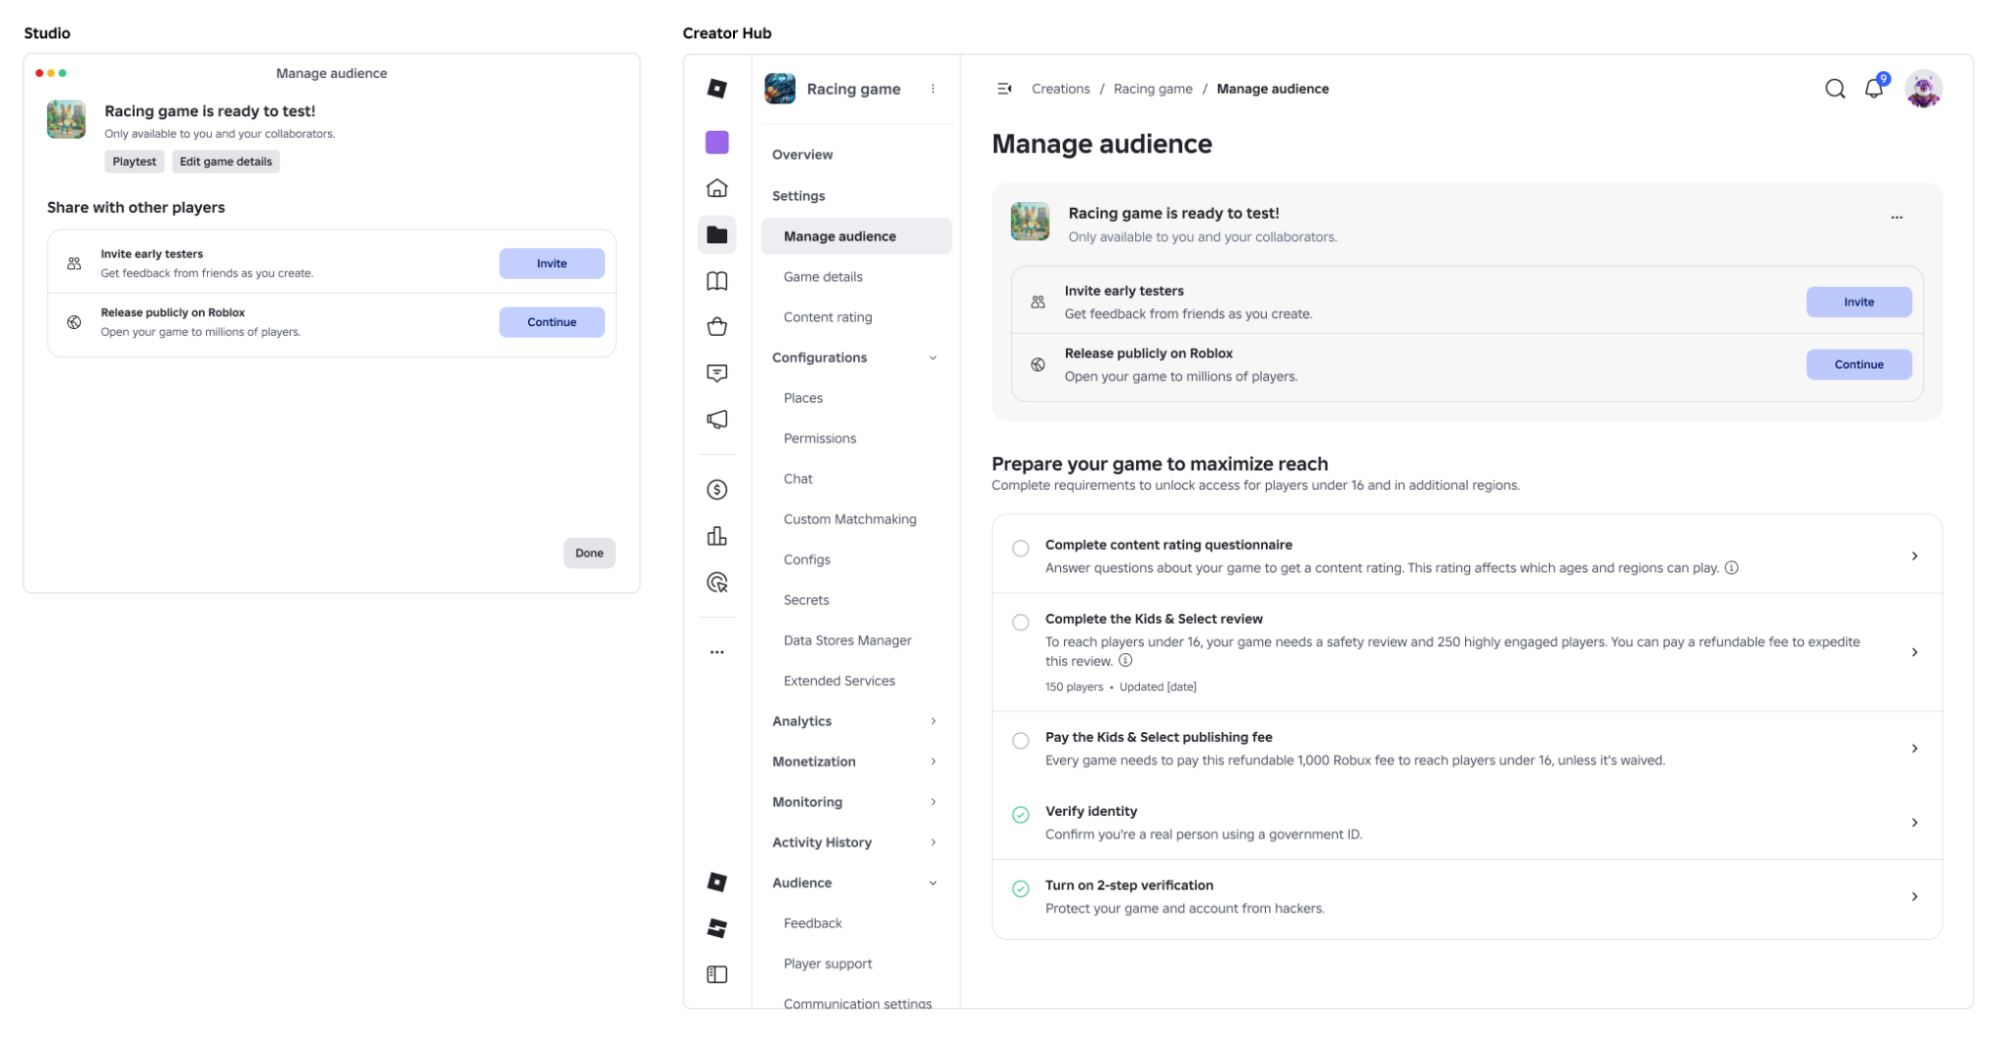Expand the Activity History section chevron
The width and height of the screenshot is (1999, 1037).
coord(933,843)
